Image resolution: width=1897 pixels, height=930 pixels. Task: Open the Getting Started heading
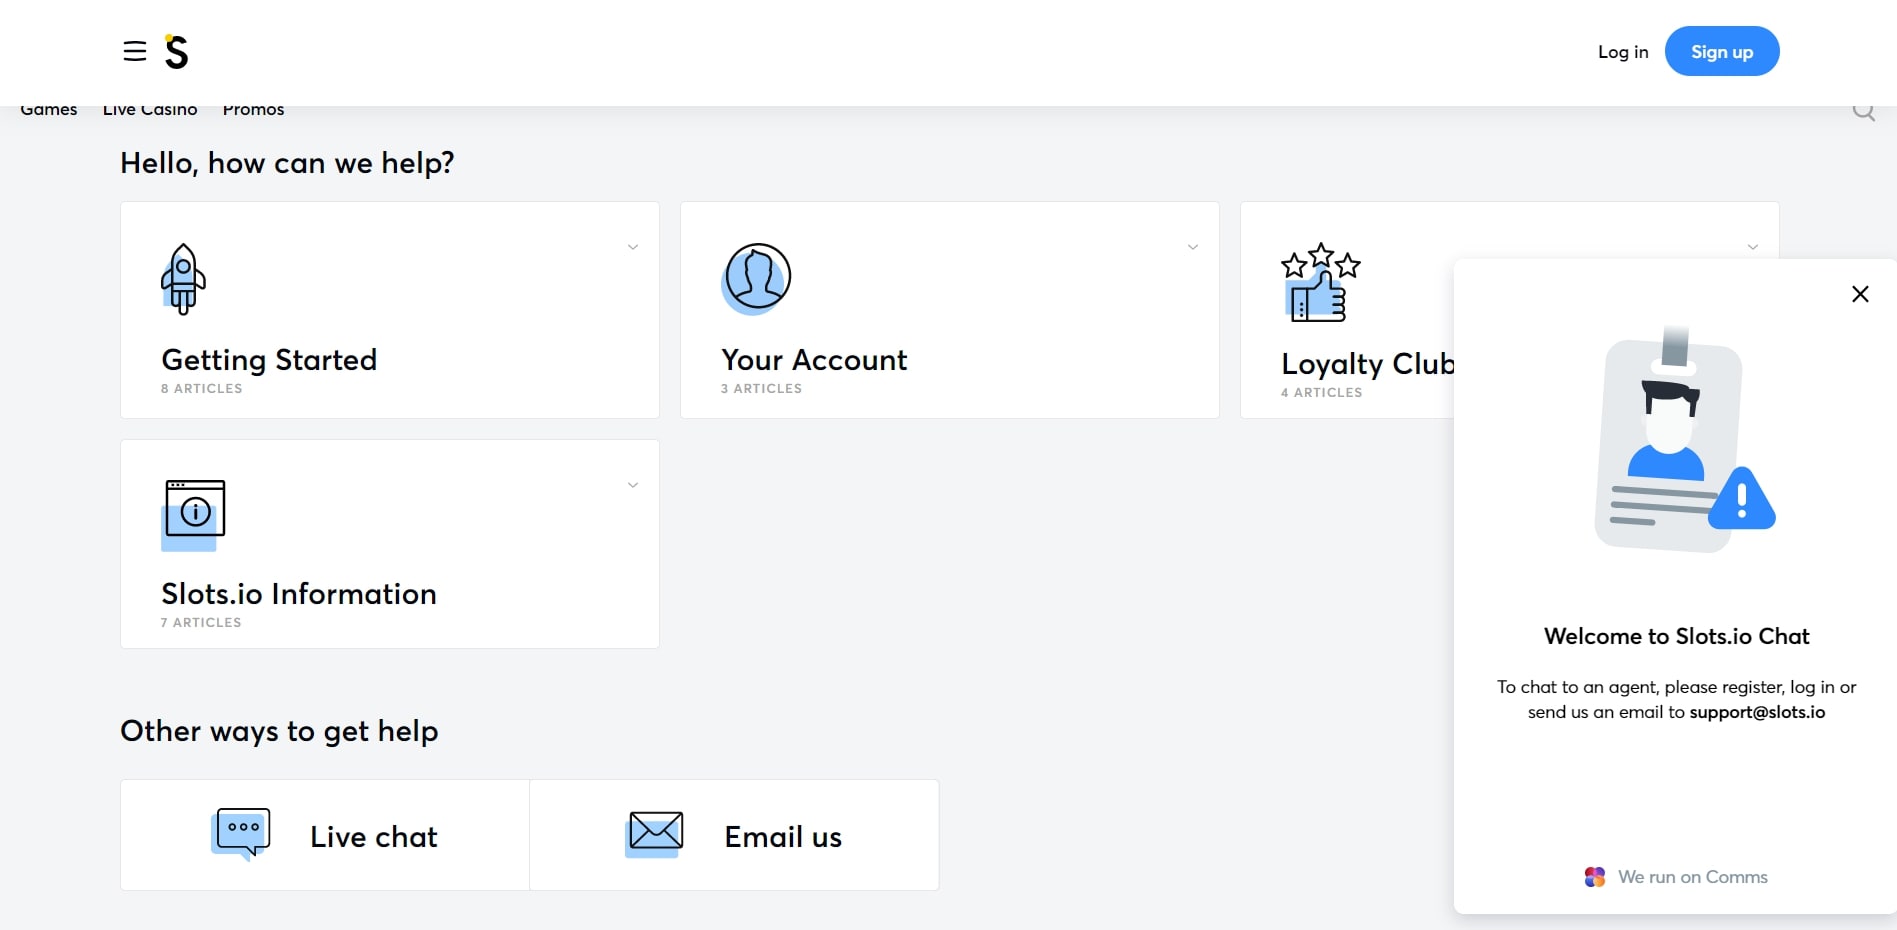[x=269, y=360]
